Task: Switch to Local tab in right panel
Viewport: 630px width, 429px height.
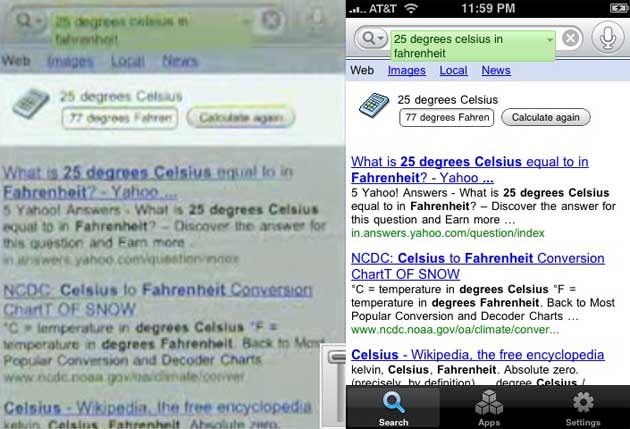Action: pyautogui.click(x=453, y=70)
